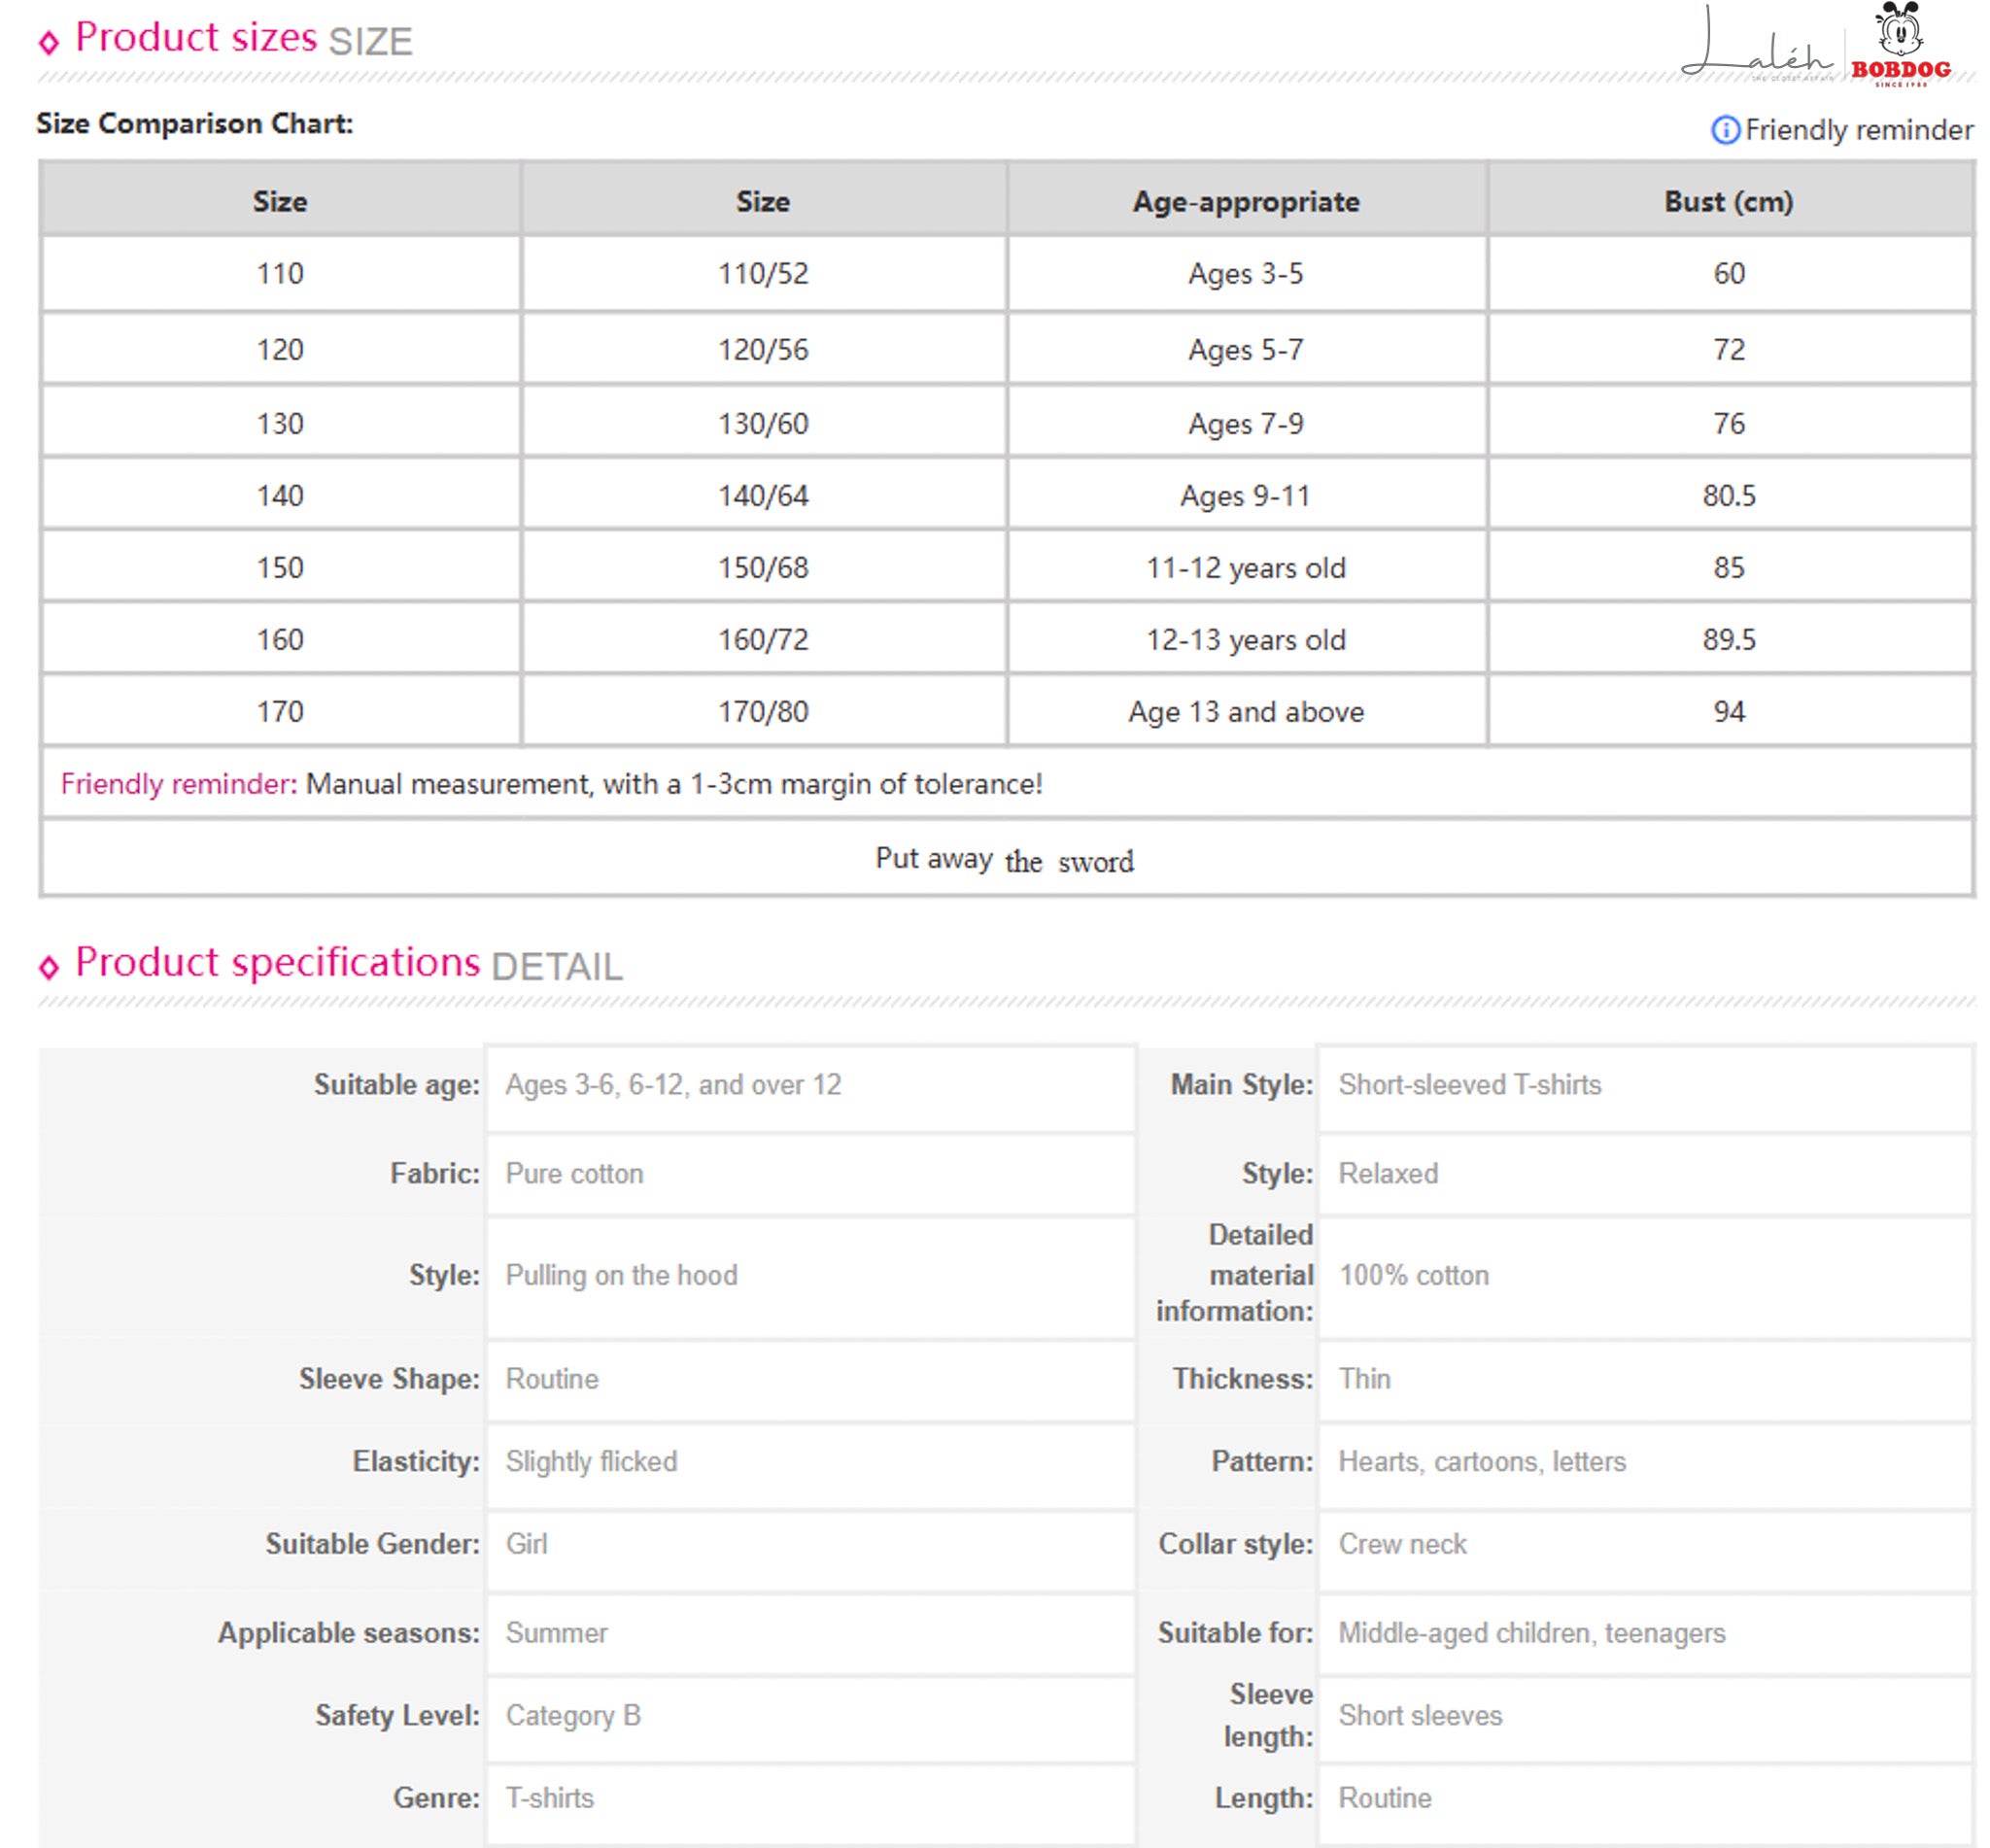The width and height of the screenshot is (1990, 1848).
Task: Select the 'Short-sleeved T-shirts' value
Action: tap(1470, 1085)
